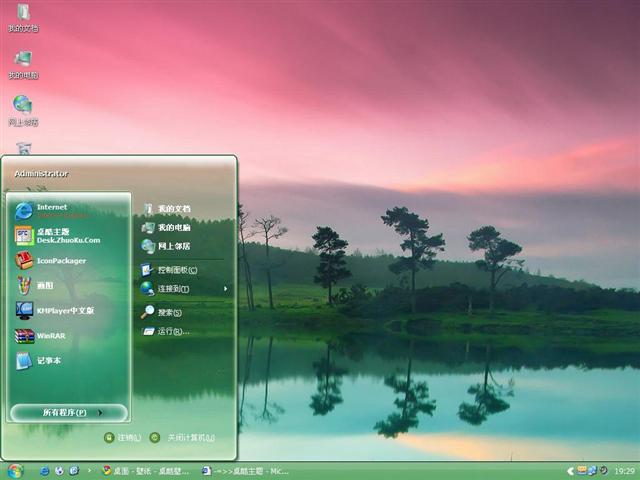Screen dimensions: 640x480
Task: Select the Recycle Bin desktop icon
Action: pyautogui.click(x=24, y=148)
